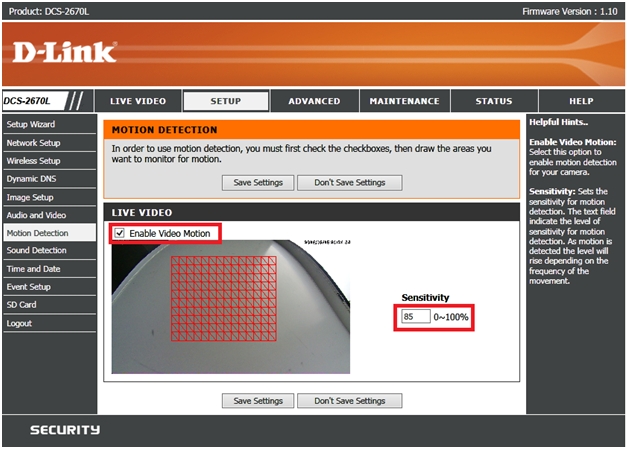Open Setup Wizard in the sidebar
The image size is (628, 449).
point(31,125)
